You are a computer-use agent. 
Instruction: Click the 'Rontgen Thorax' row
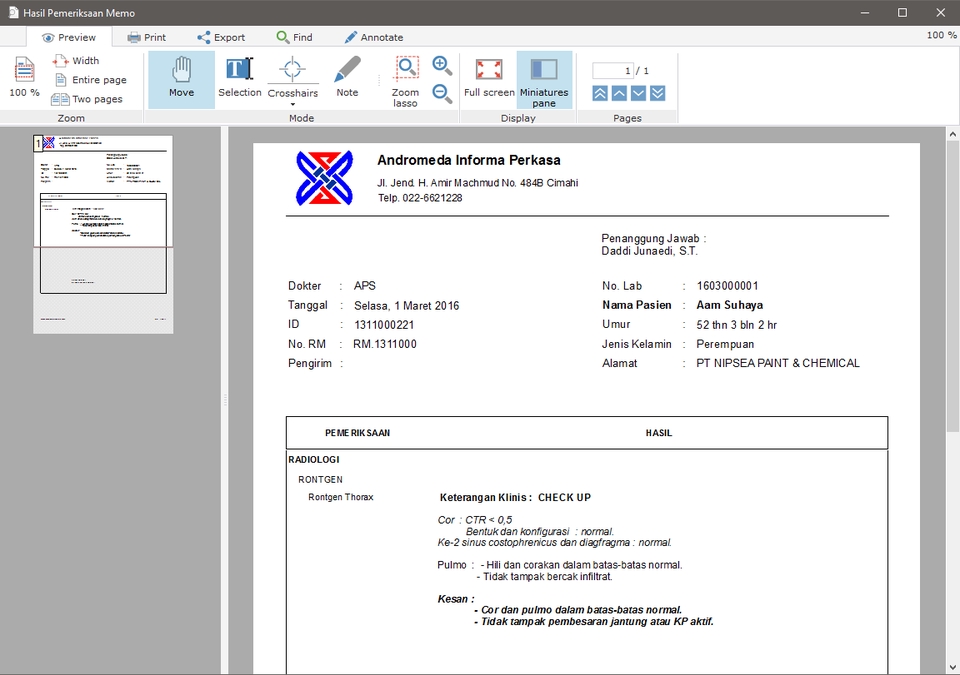[340, 497]
